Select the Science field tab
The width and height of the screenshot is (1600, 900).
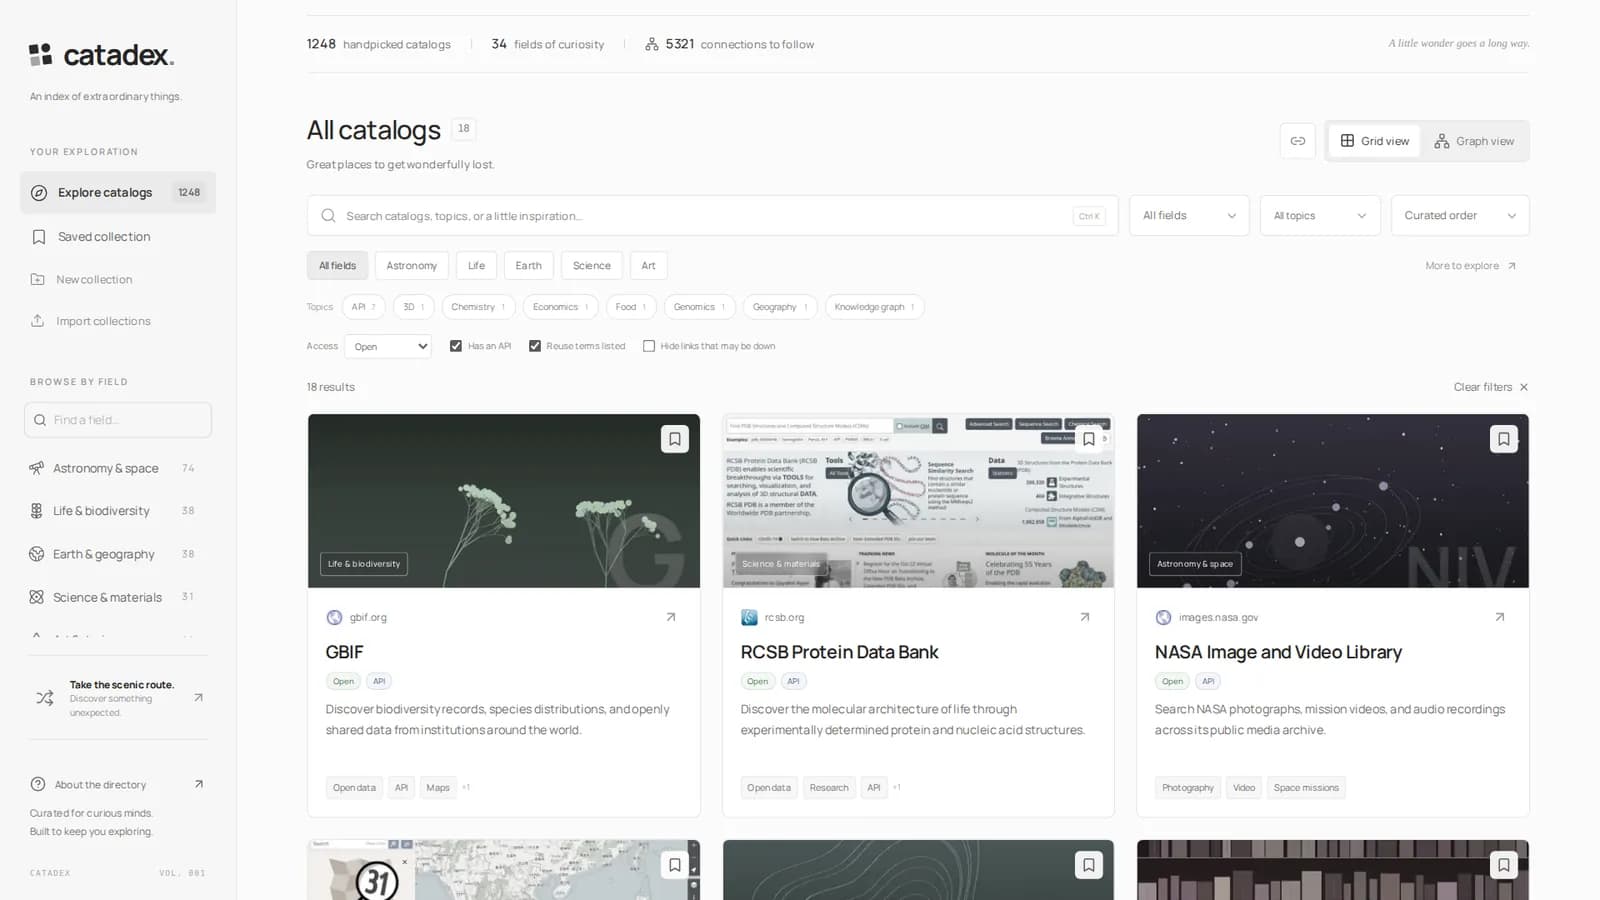click(x=592, y=266)
